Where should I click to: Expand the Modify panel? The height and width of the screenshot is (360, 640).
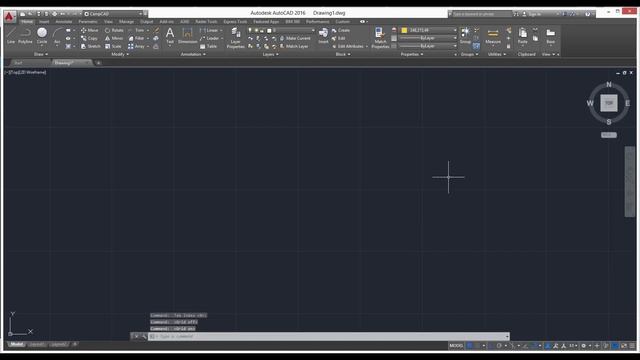(120, 54)
